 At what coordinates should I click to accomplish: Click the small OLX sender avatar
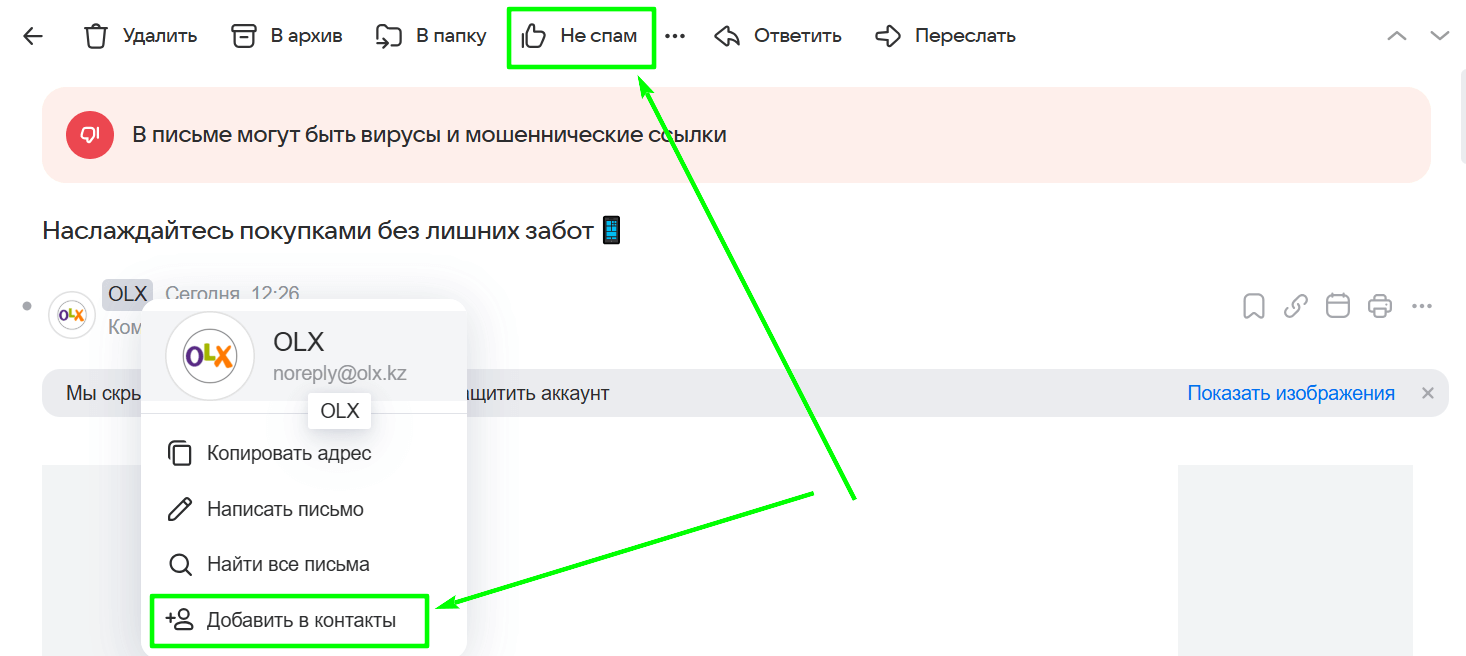pyautogui.click(x=71, y=315)
